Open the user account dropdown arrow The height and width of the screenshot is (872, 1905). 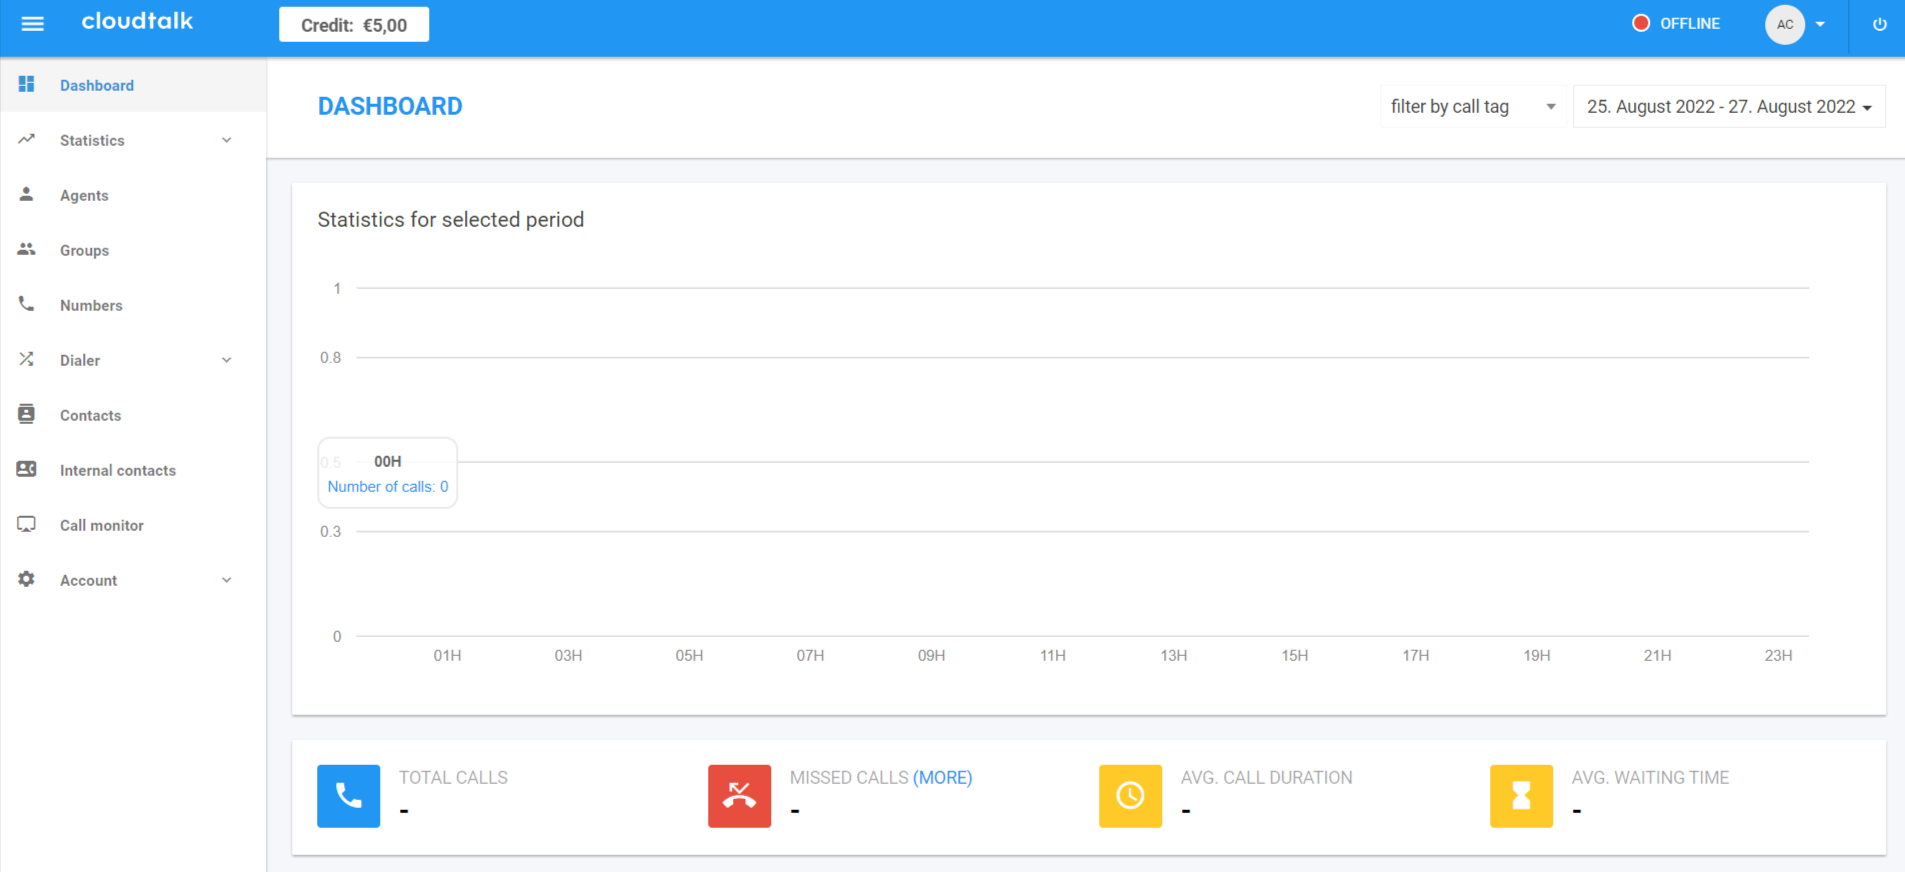pyautogui.click(x=1821, y=24)
